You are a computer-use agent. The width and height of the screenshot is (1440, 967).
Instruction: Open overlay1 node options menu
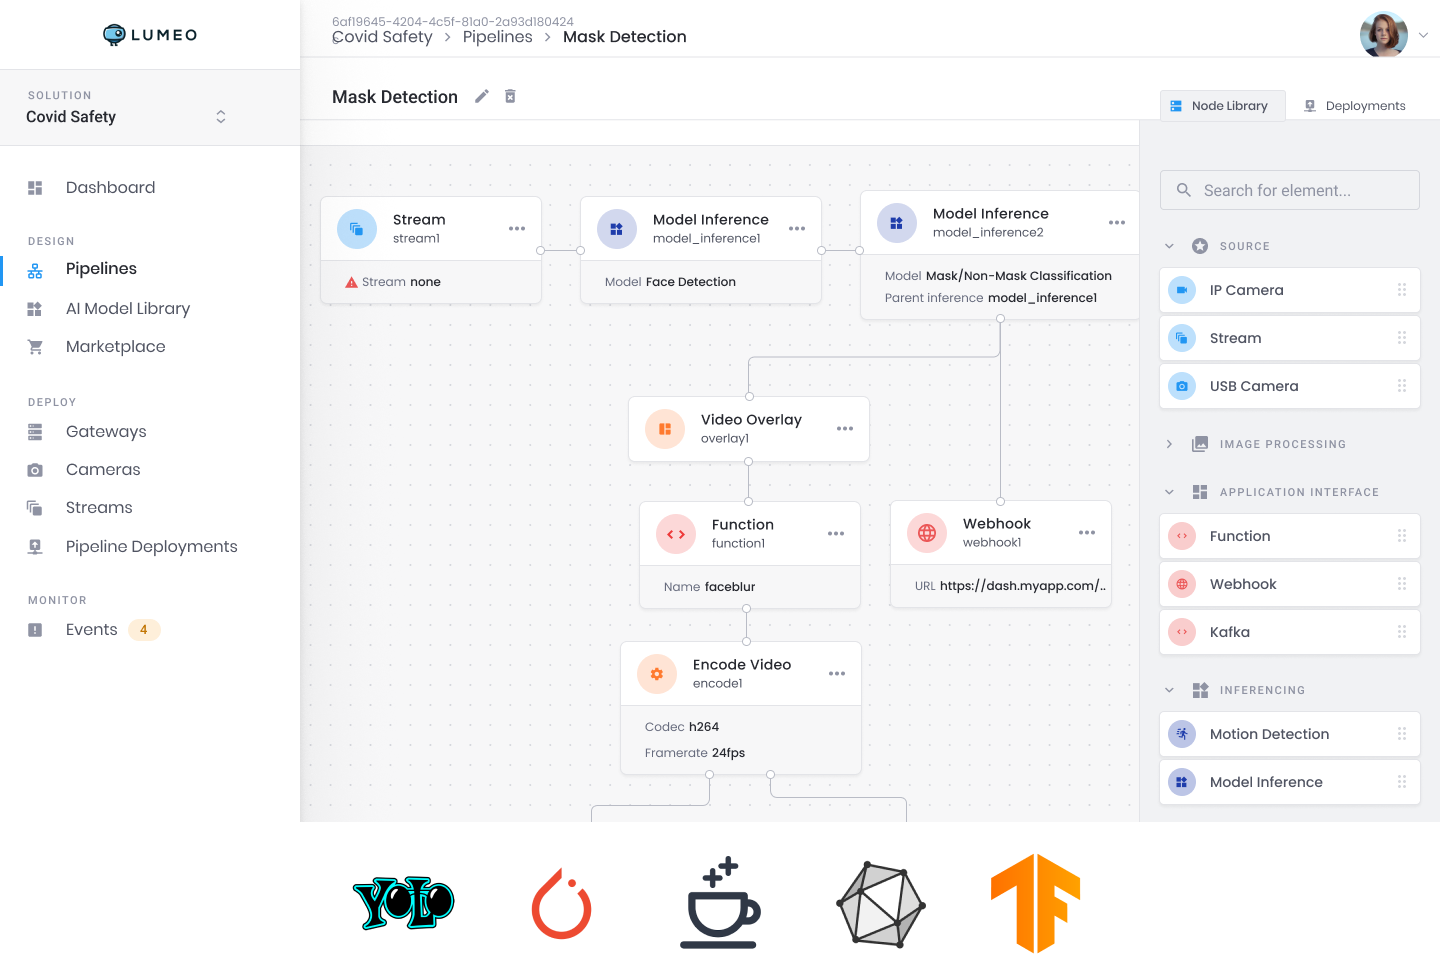click(845, 429)
